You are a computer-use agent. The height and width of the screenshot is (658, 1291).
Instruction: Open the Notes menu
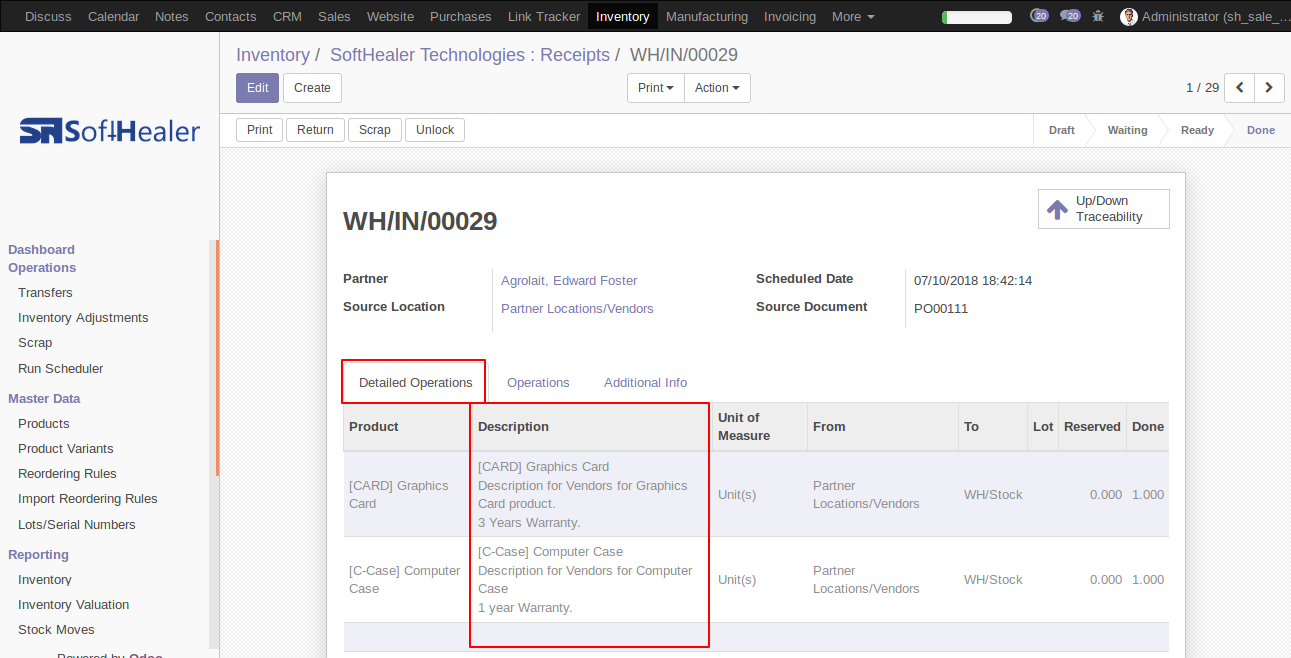[x=172, y=16]
